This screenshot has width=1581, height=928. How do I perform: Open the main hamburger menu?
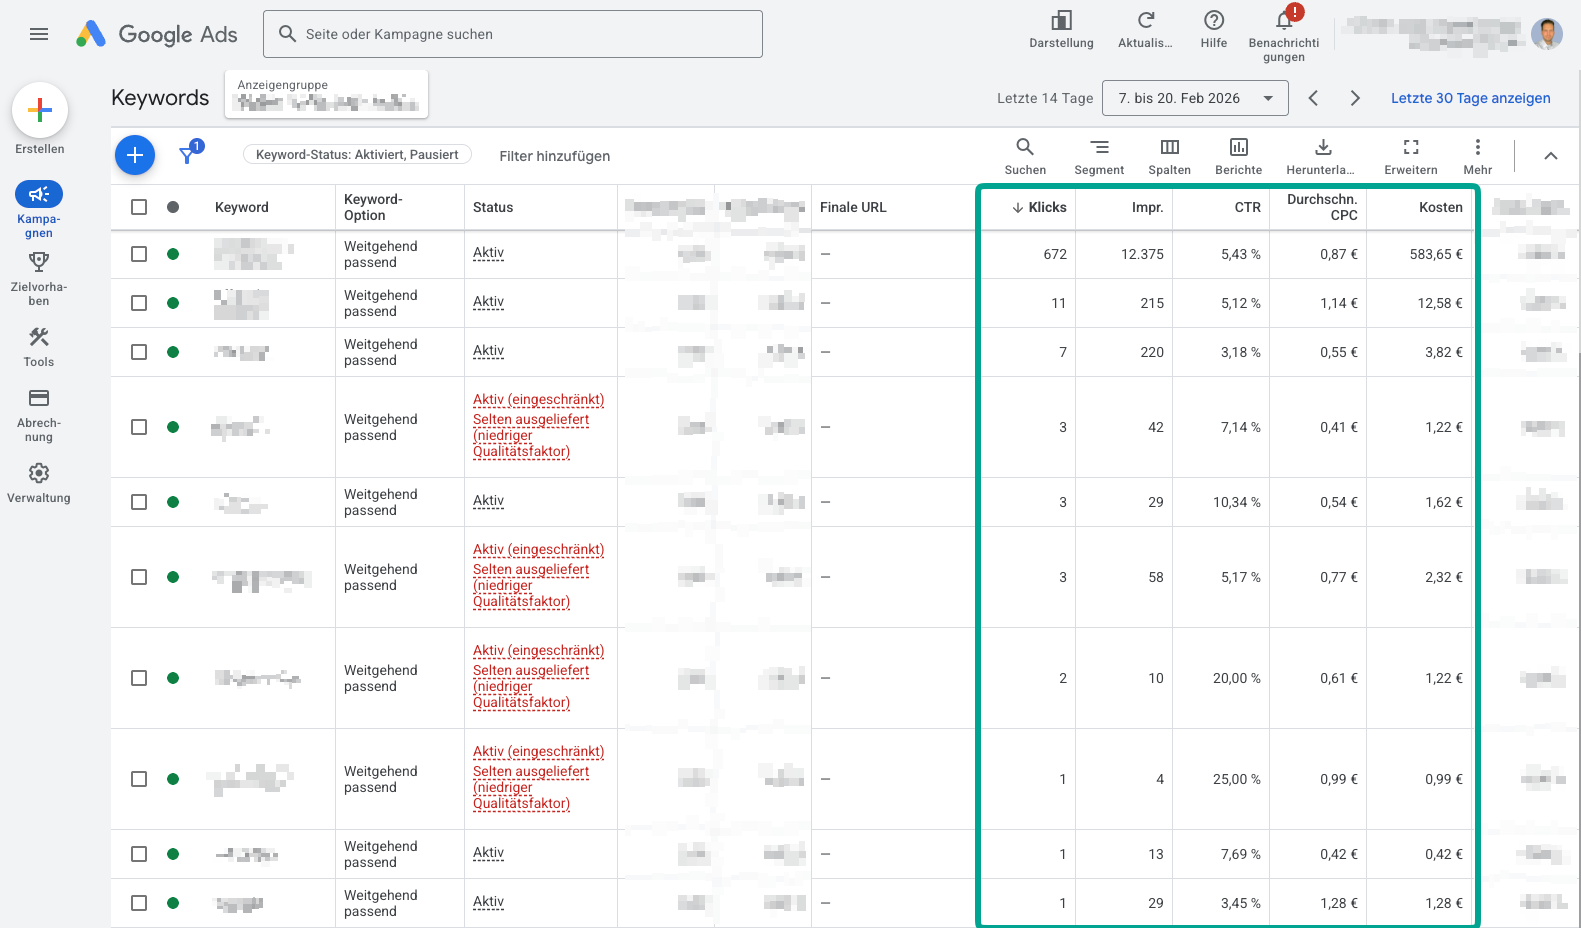[x=39, y=34]
